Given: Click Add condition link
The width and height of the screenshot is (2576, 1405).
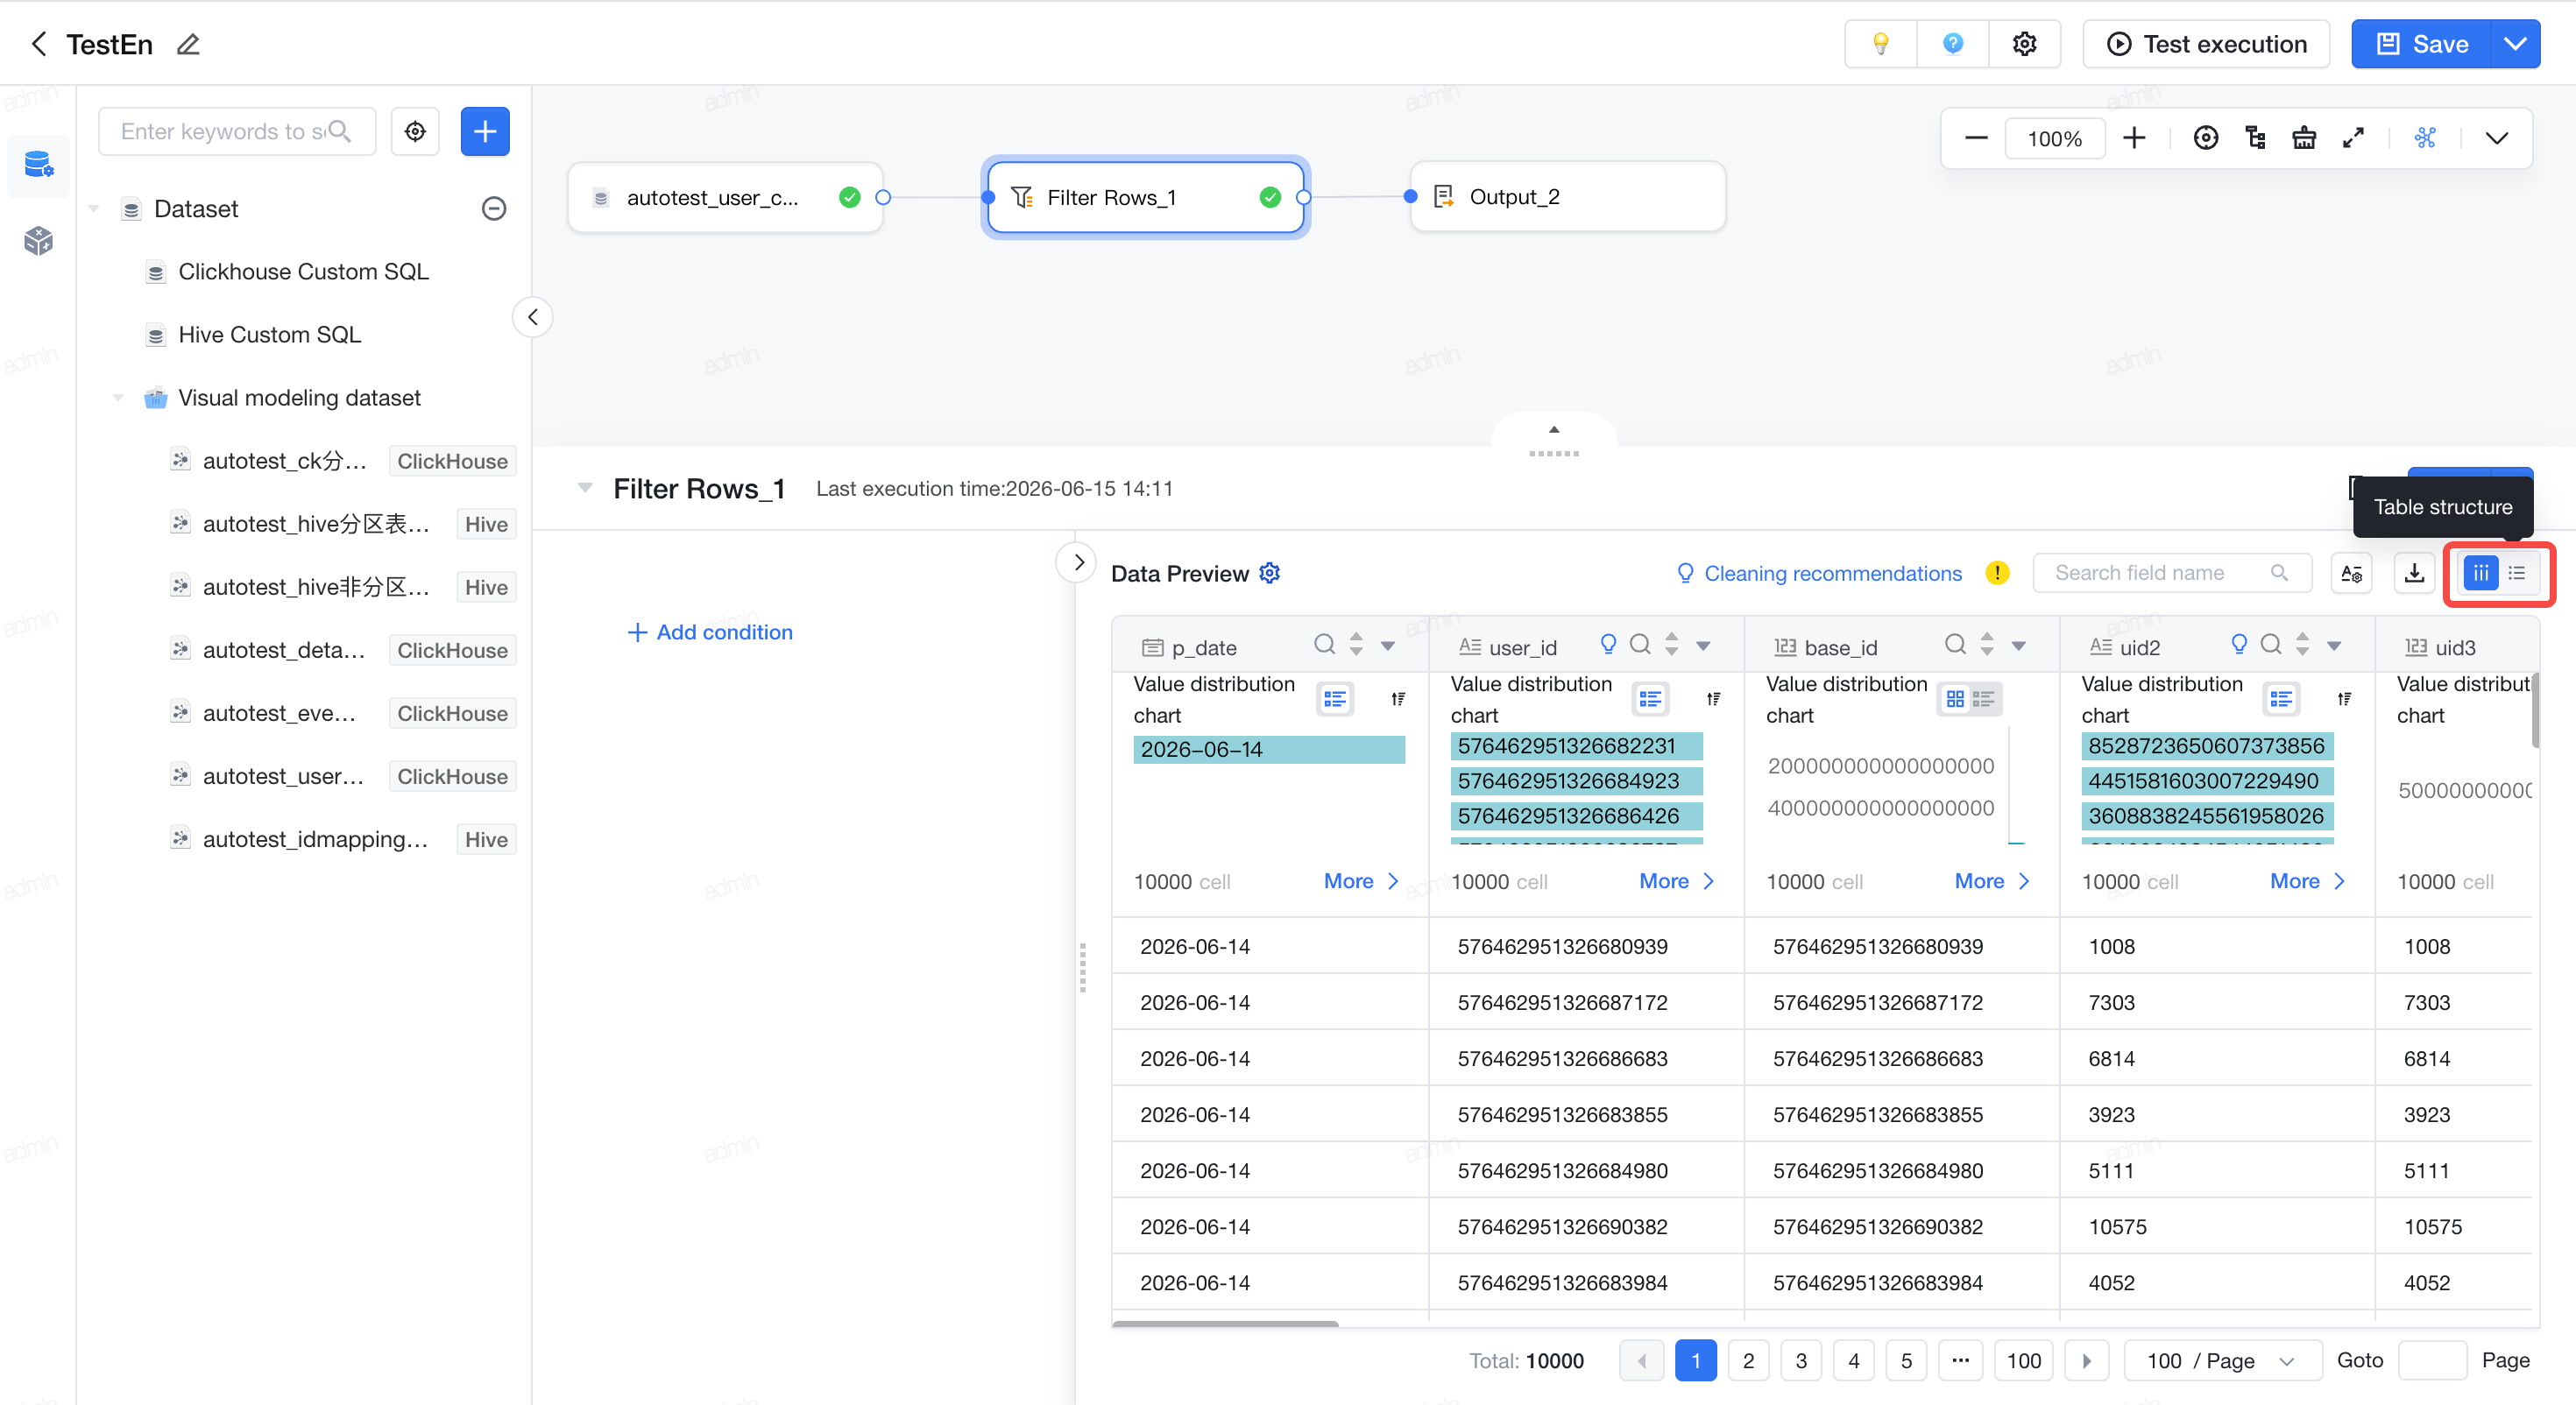Looking at the screenshot, I should (x=709, y=632).
